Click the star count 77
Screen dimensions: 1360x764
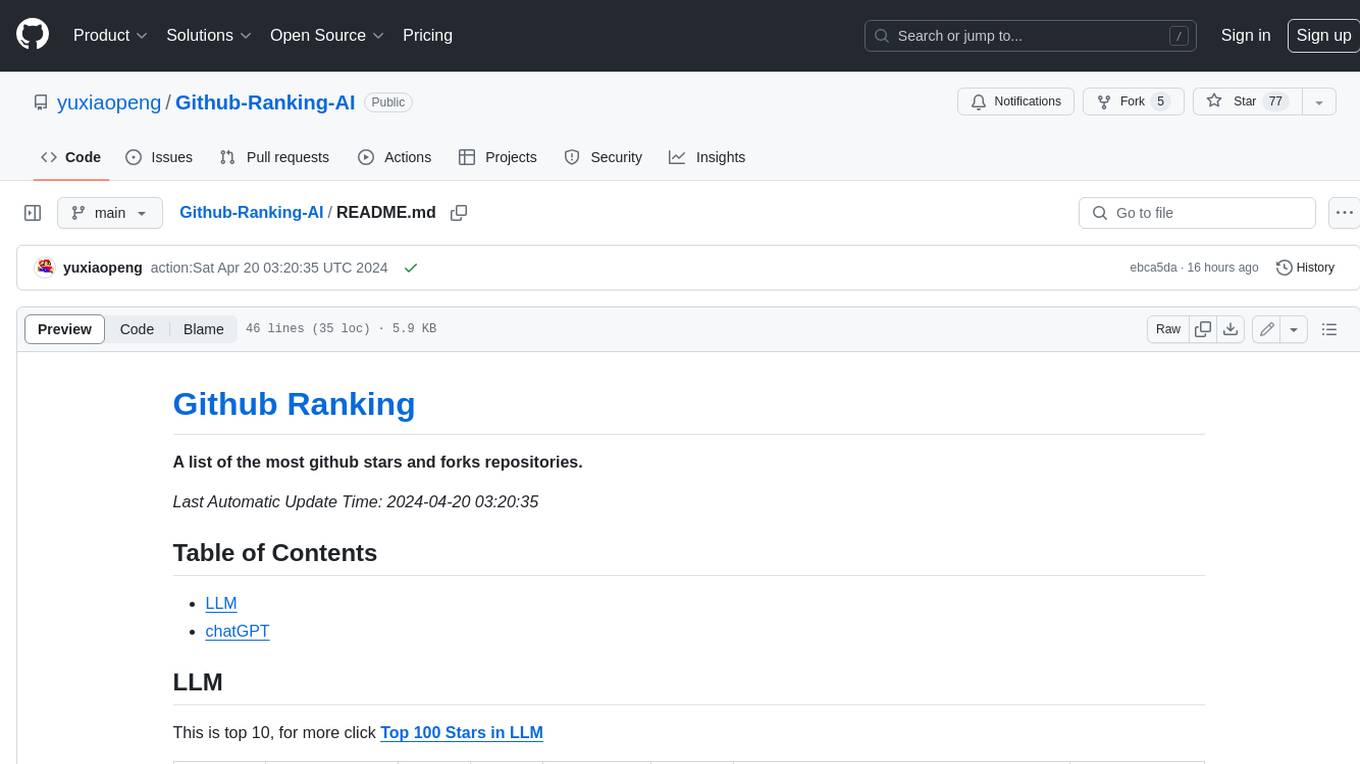pos(1275,102)
